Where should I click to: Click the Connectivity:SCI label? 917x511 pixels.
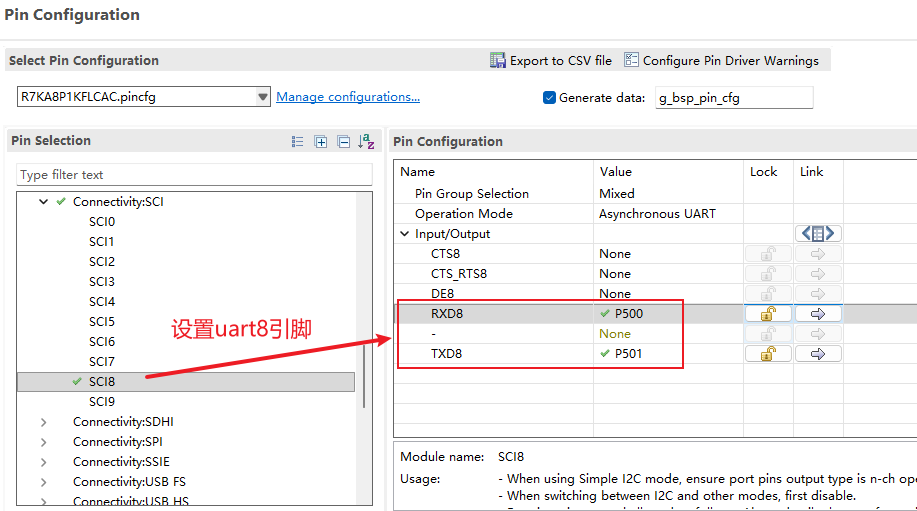coord(118,202)
